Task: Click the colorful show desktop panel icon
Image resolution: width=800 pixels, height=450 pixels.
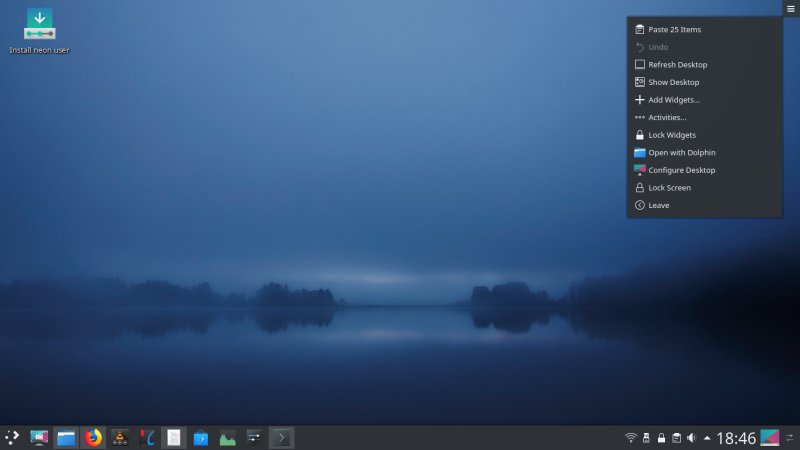Action: point(770,438)
